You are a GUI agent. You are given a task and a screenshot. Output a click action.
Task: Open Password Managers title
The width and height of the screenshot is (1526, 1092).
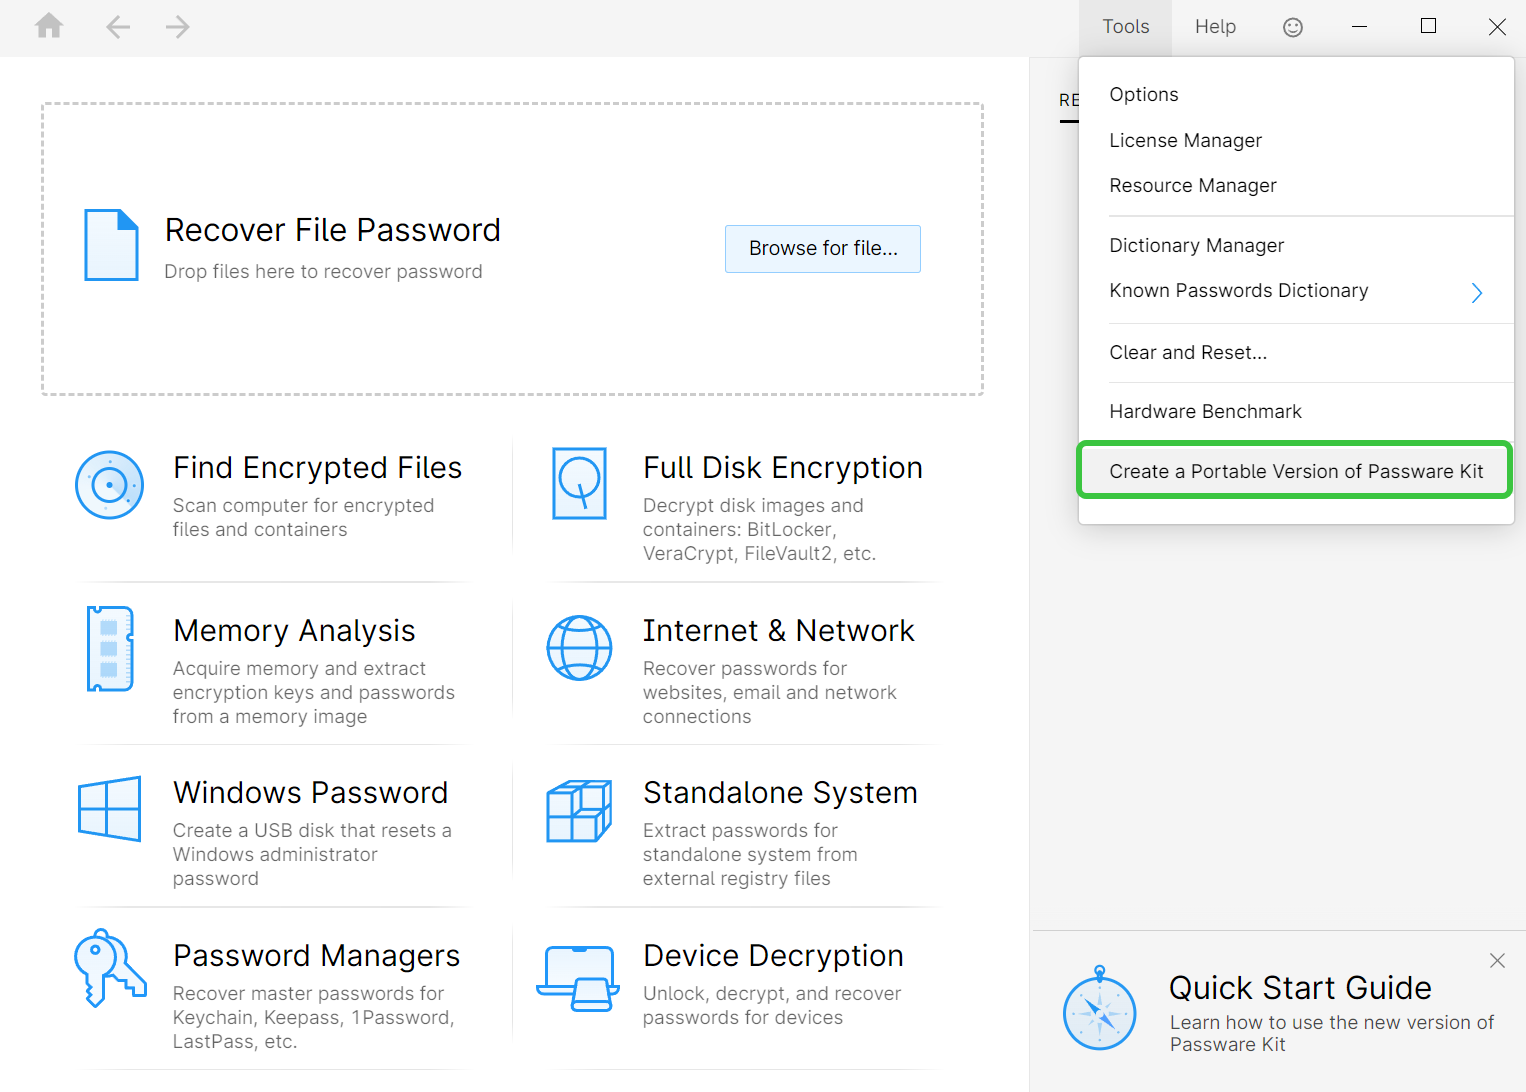[x=317, y=956]
